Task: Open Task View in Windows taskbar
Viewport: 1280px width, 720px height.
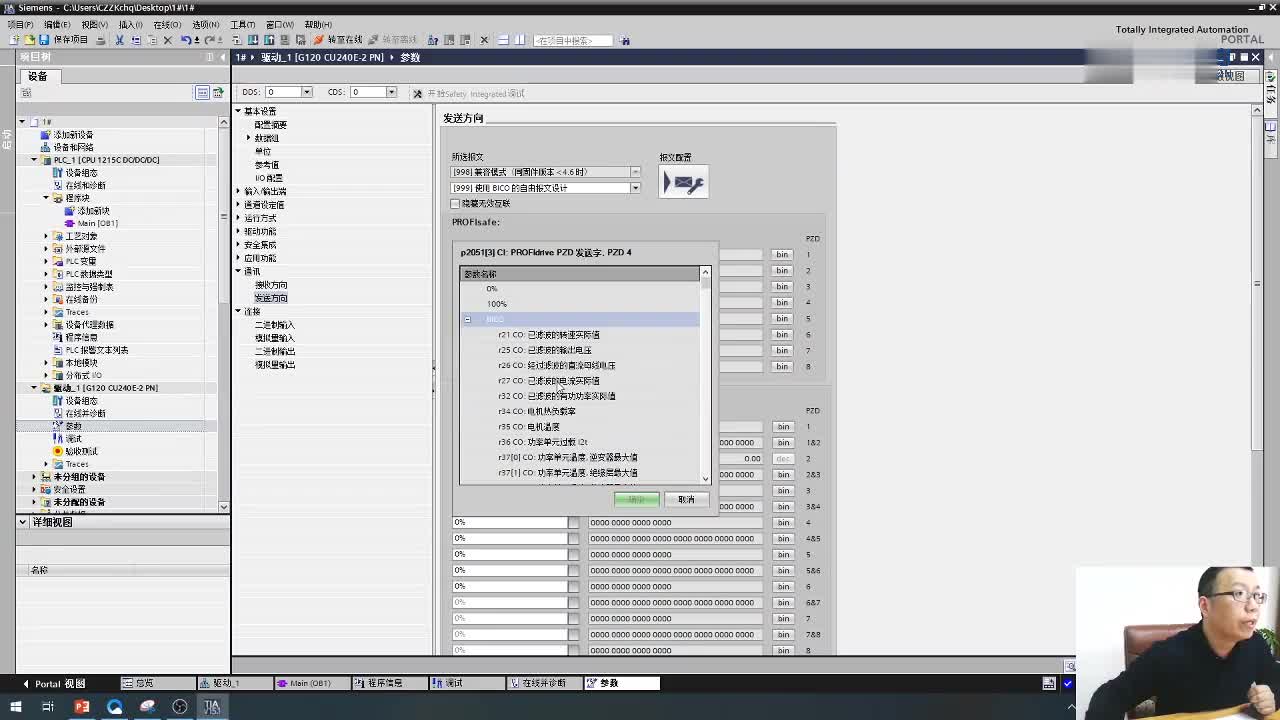Action: point(48,706)
